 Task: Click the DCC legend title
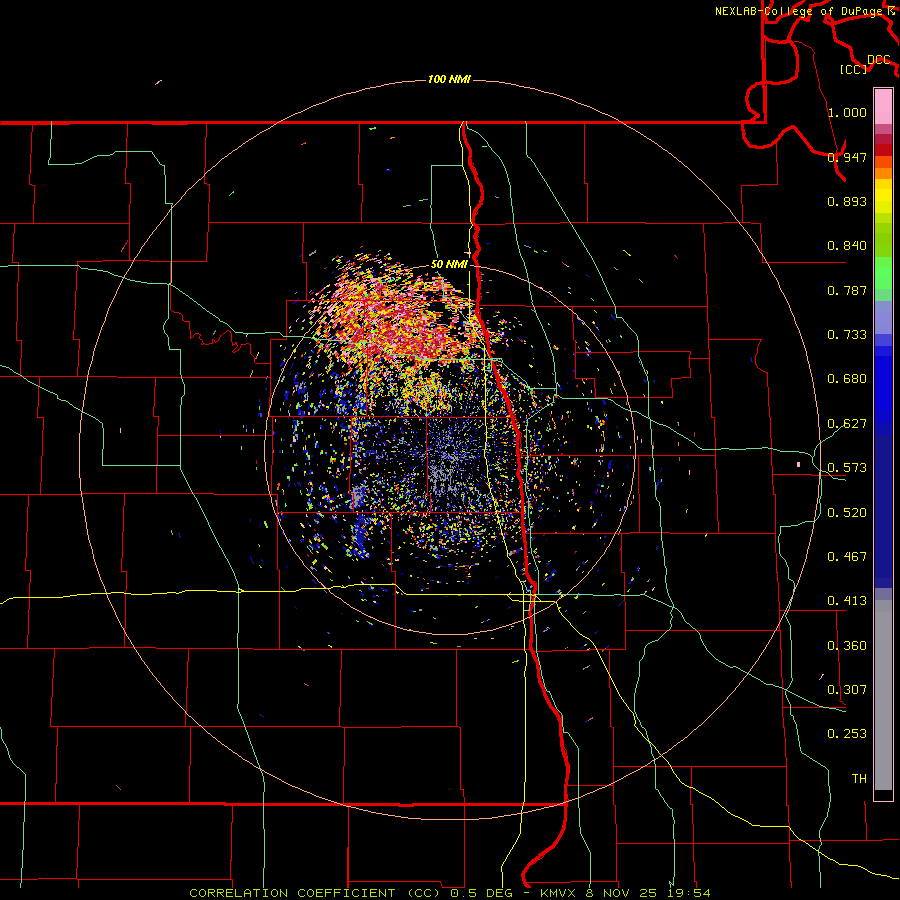[878, 60]
